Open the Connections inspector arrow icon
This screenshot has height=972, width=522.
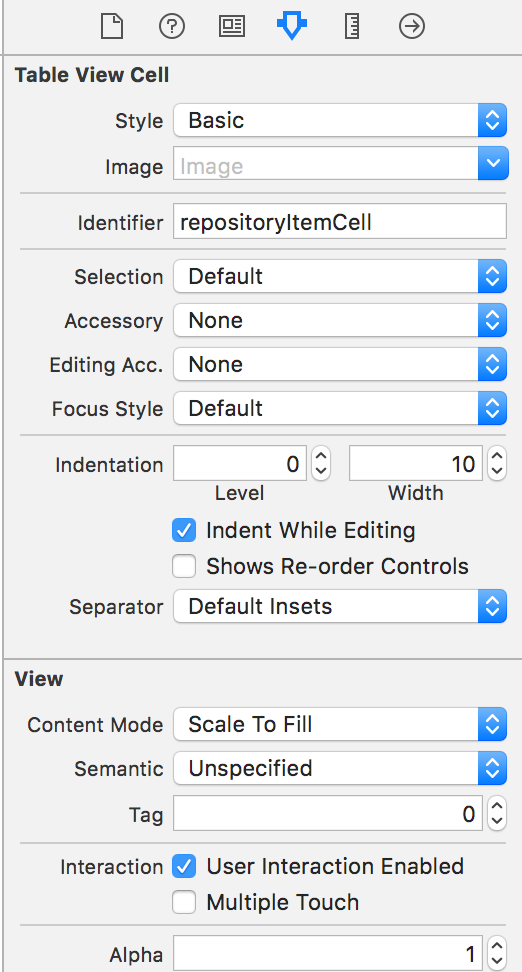(x=412, y=27)
